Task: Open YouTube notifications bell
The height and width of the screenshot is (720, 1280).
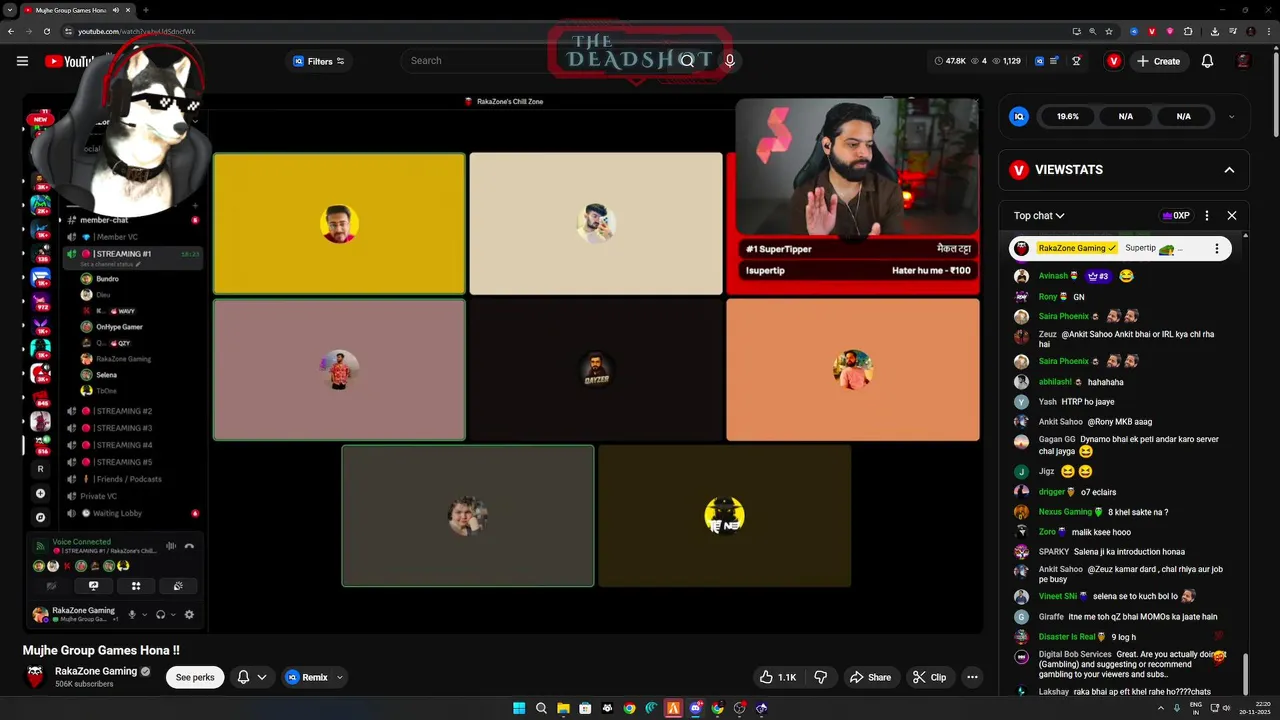Action: coord(1207,61)
